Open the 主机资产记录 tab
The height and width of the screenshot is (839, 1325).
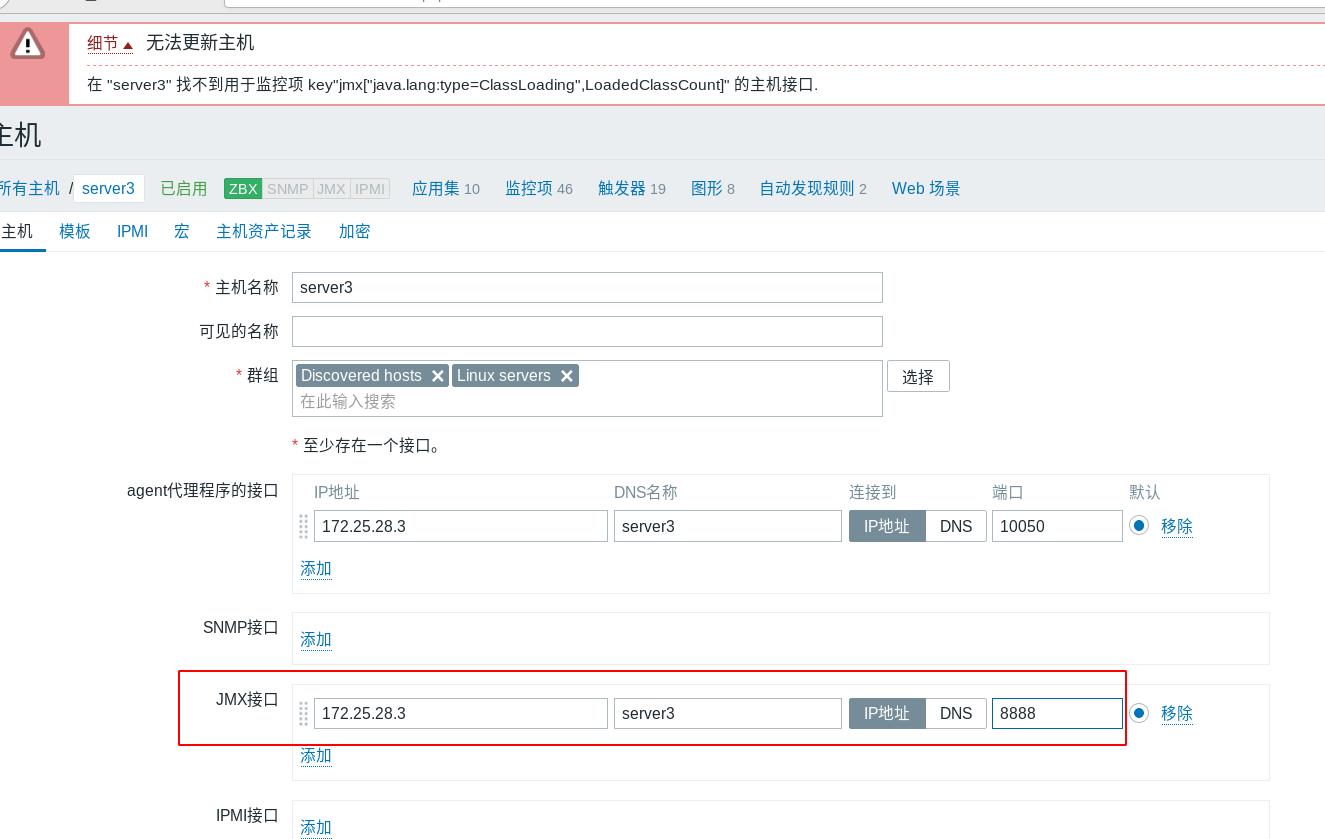(x=264, y=231)
